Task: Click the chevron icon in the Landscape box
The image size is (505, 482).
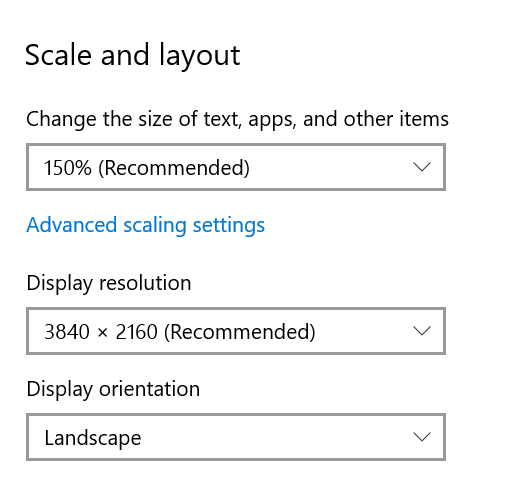Action: coord(422,437)
